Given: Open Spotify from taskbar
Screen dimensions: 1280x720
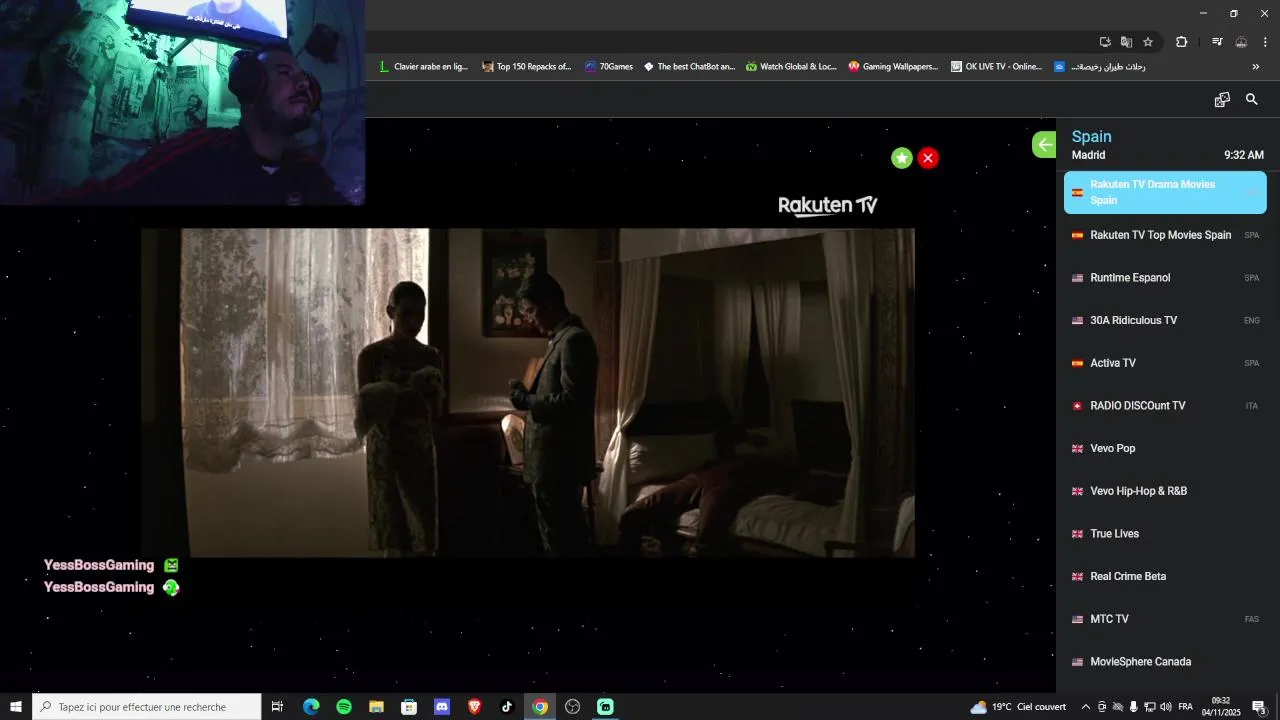Looking at the screenshot, I should click(x=344, y=707).
